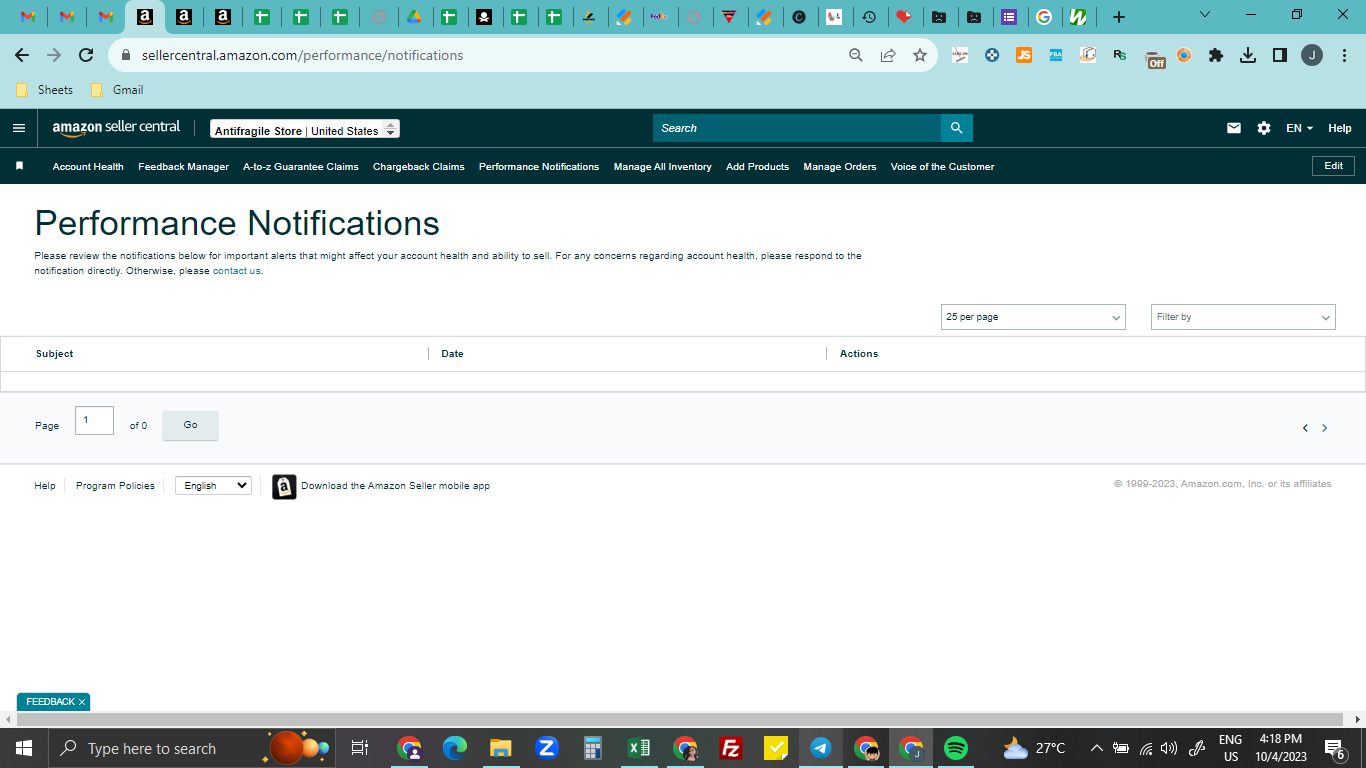Open the Sheets bookmark folder
This screenshot has height=768, width=1366.
click(44, 90)
